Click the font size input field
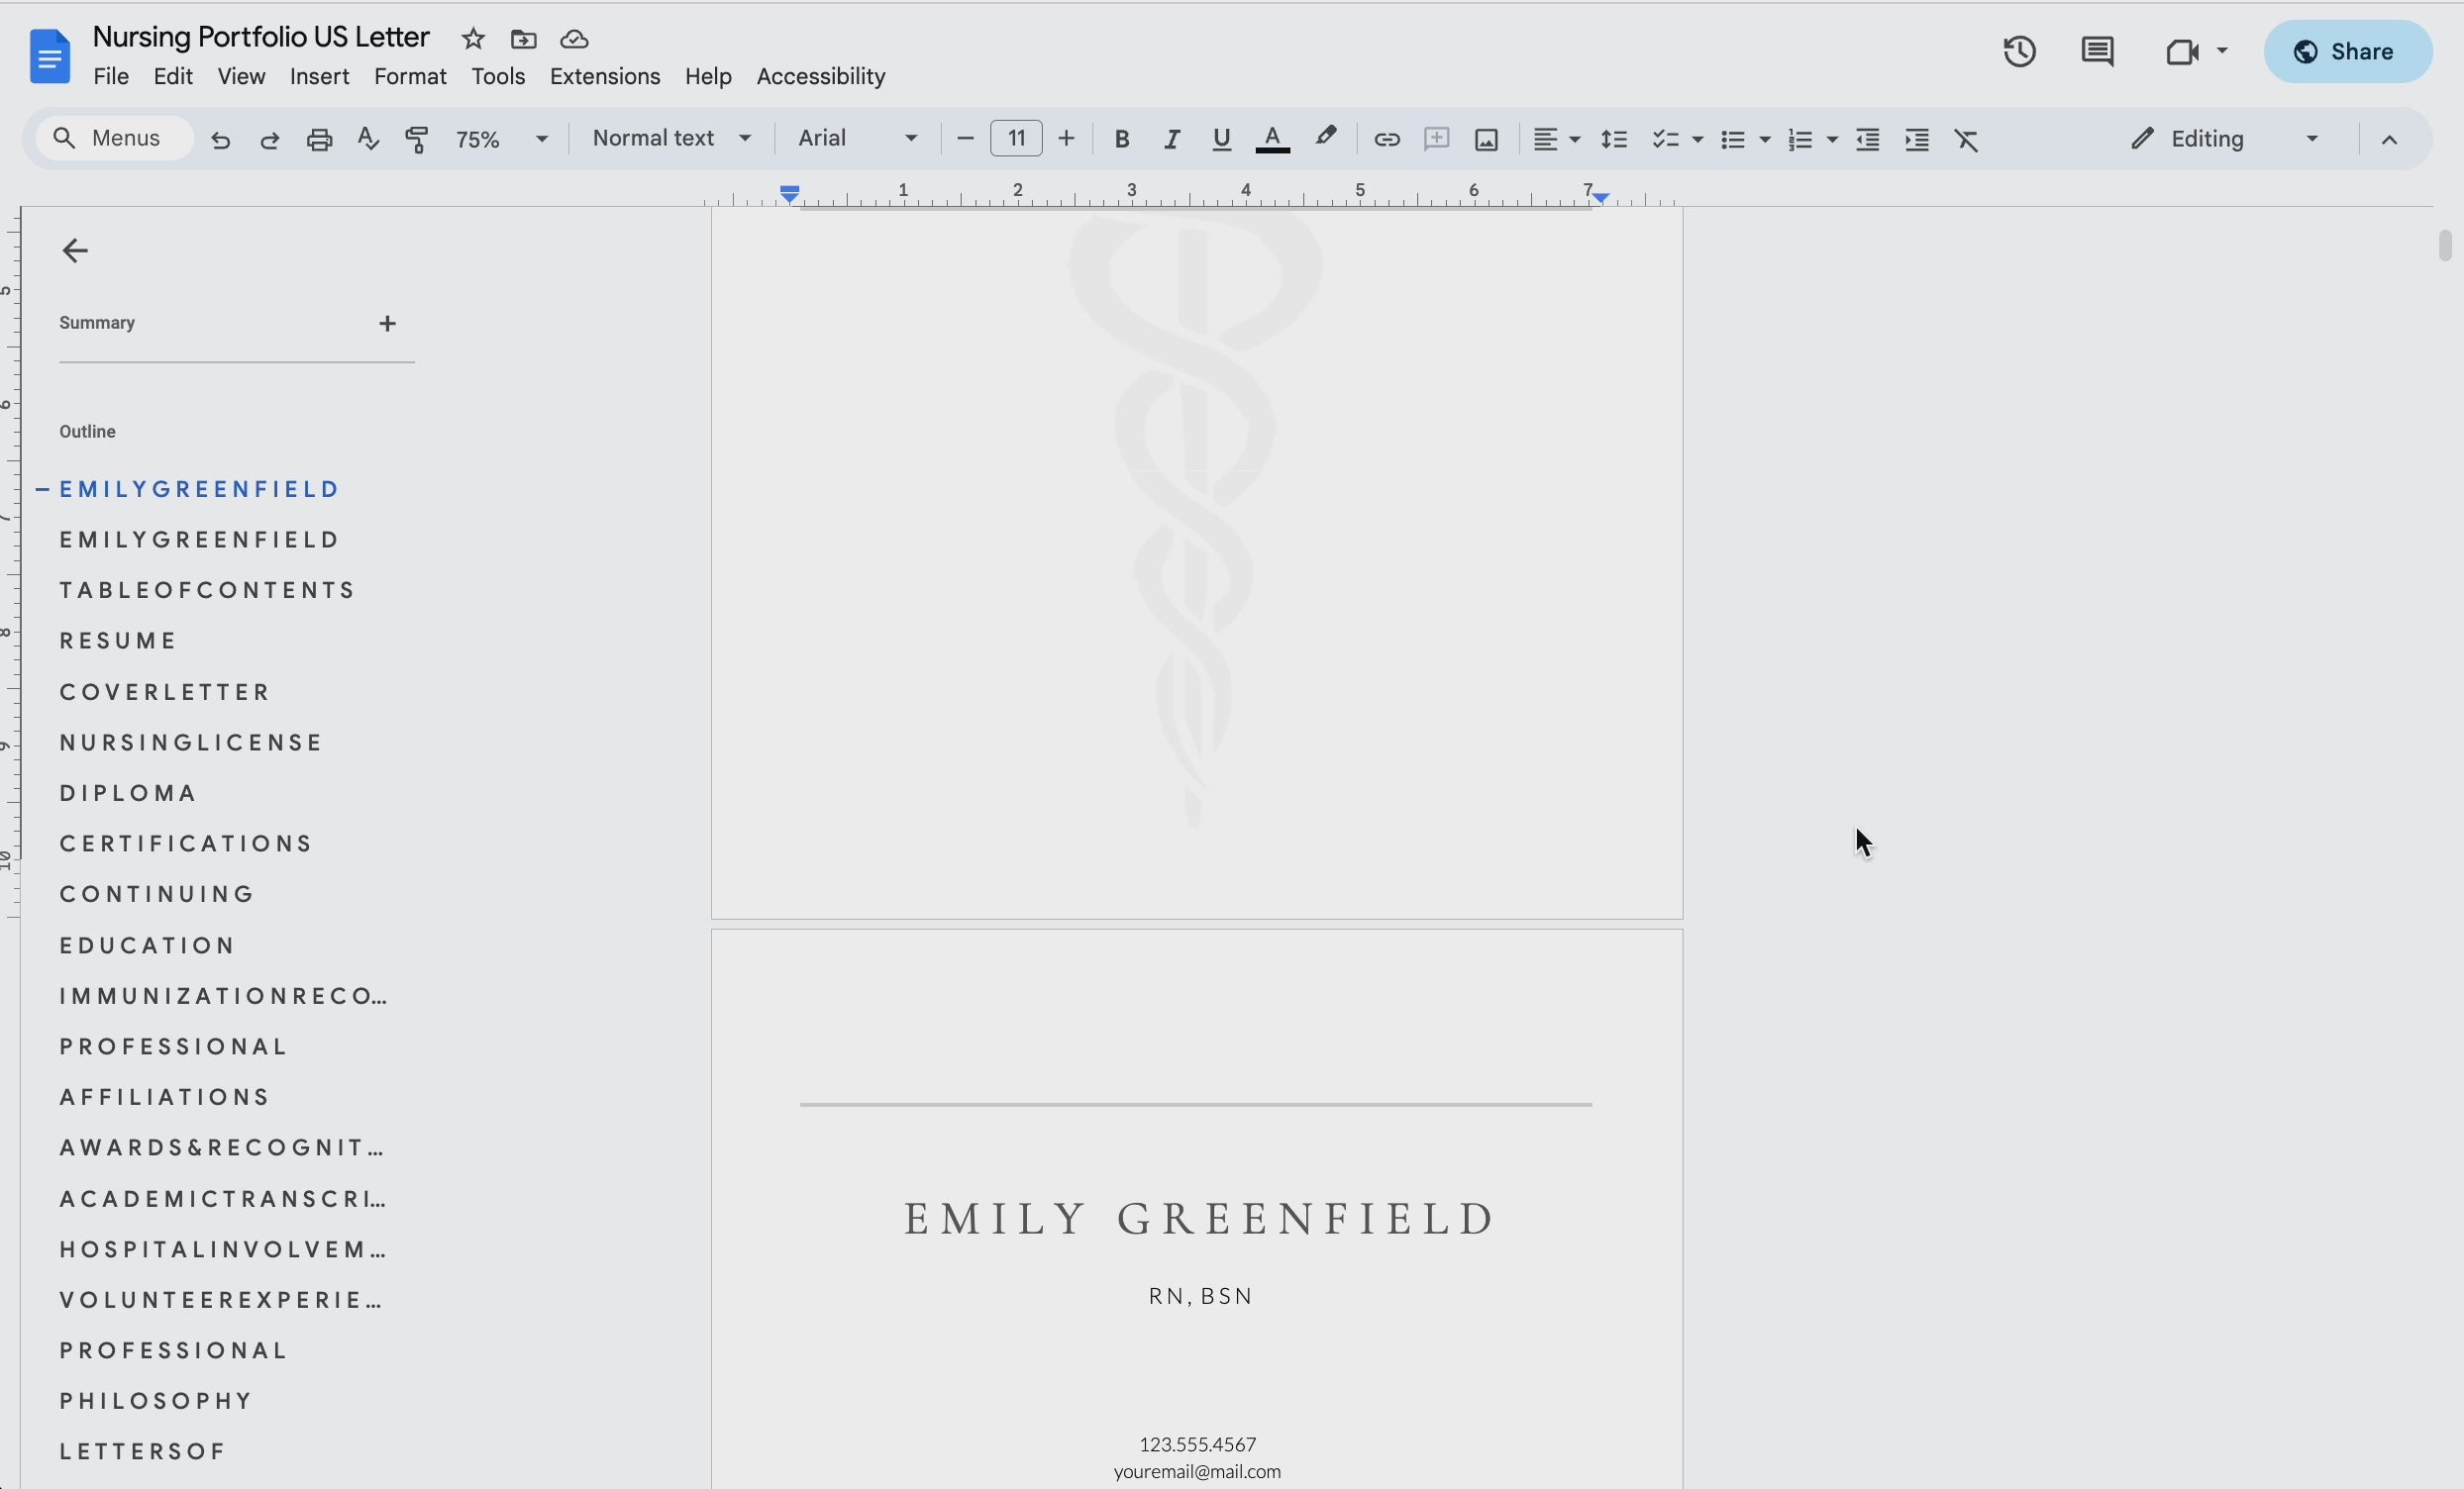This screenshot has width=2464, height=1489. click(1016, 138)
